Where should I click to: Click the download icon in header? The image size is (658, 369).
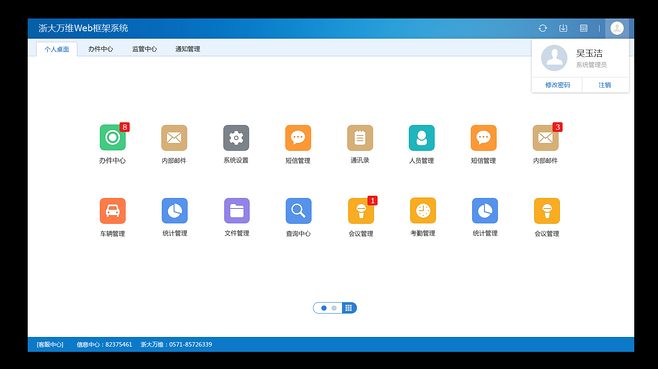(563, 28)
